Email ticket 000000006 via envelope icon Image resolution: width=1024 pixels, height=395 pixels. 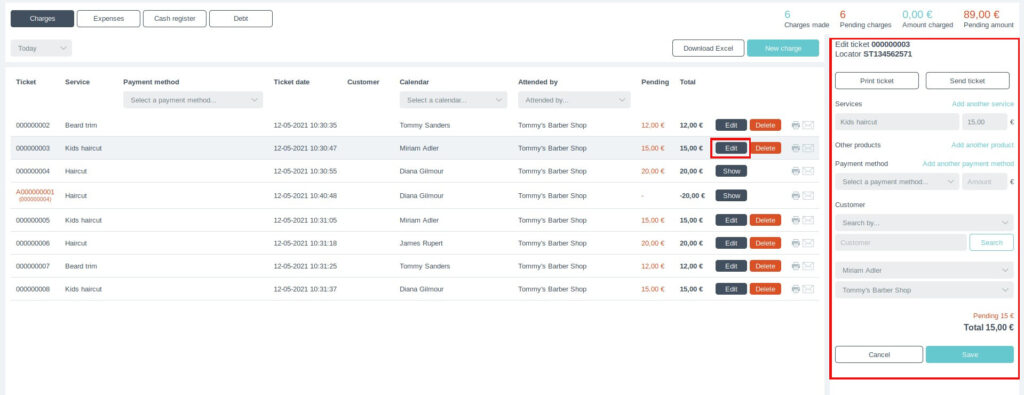(808, 243)
